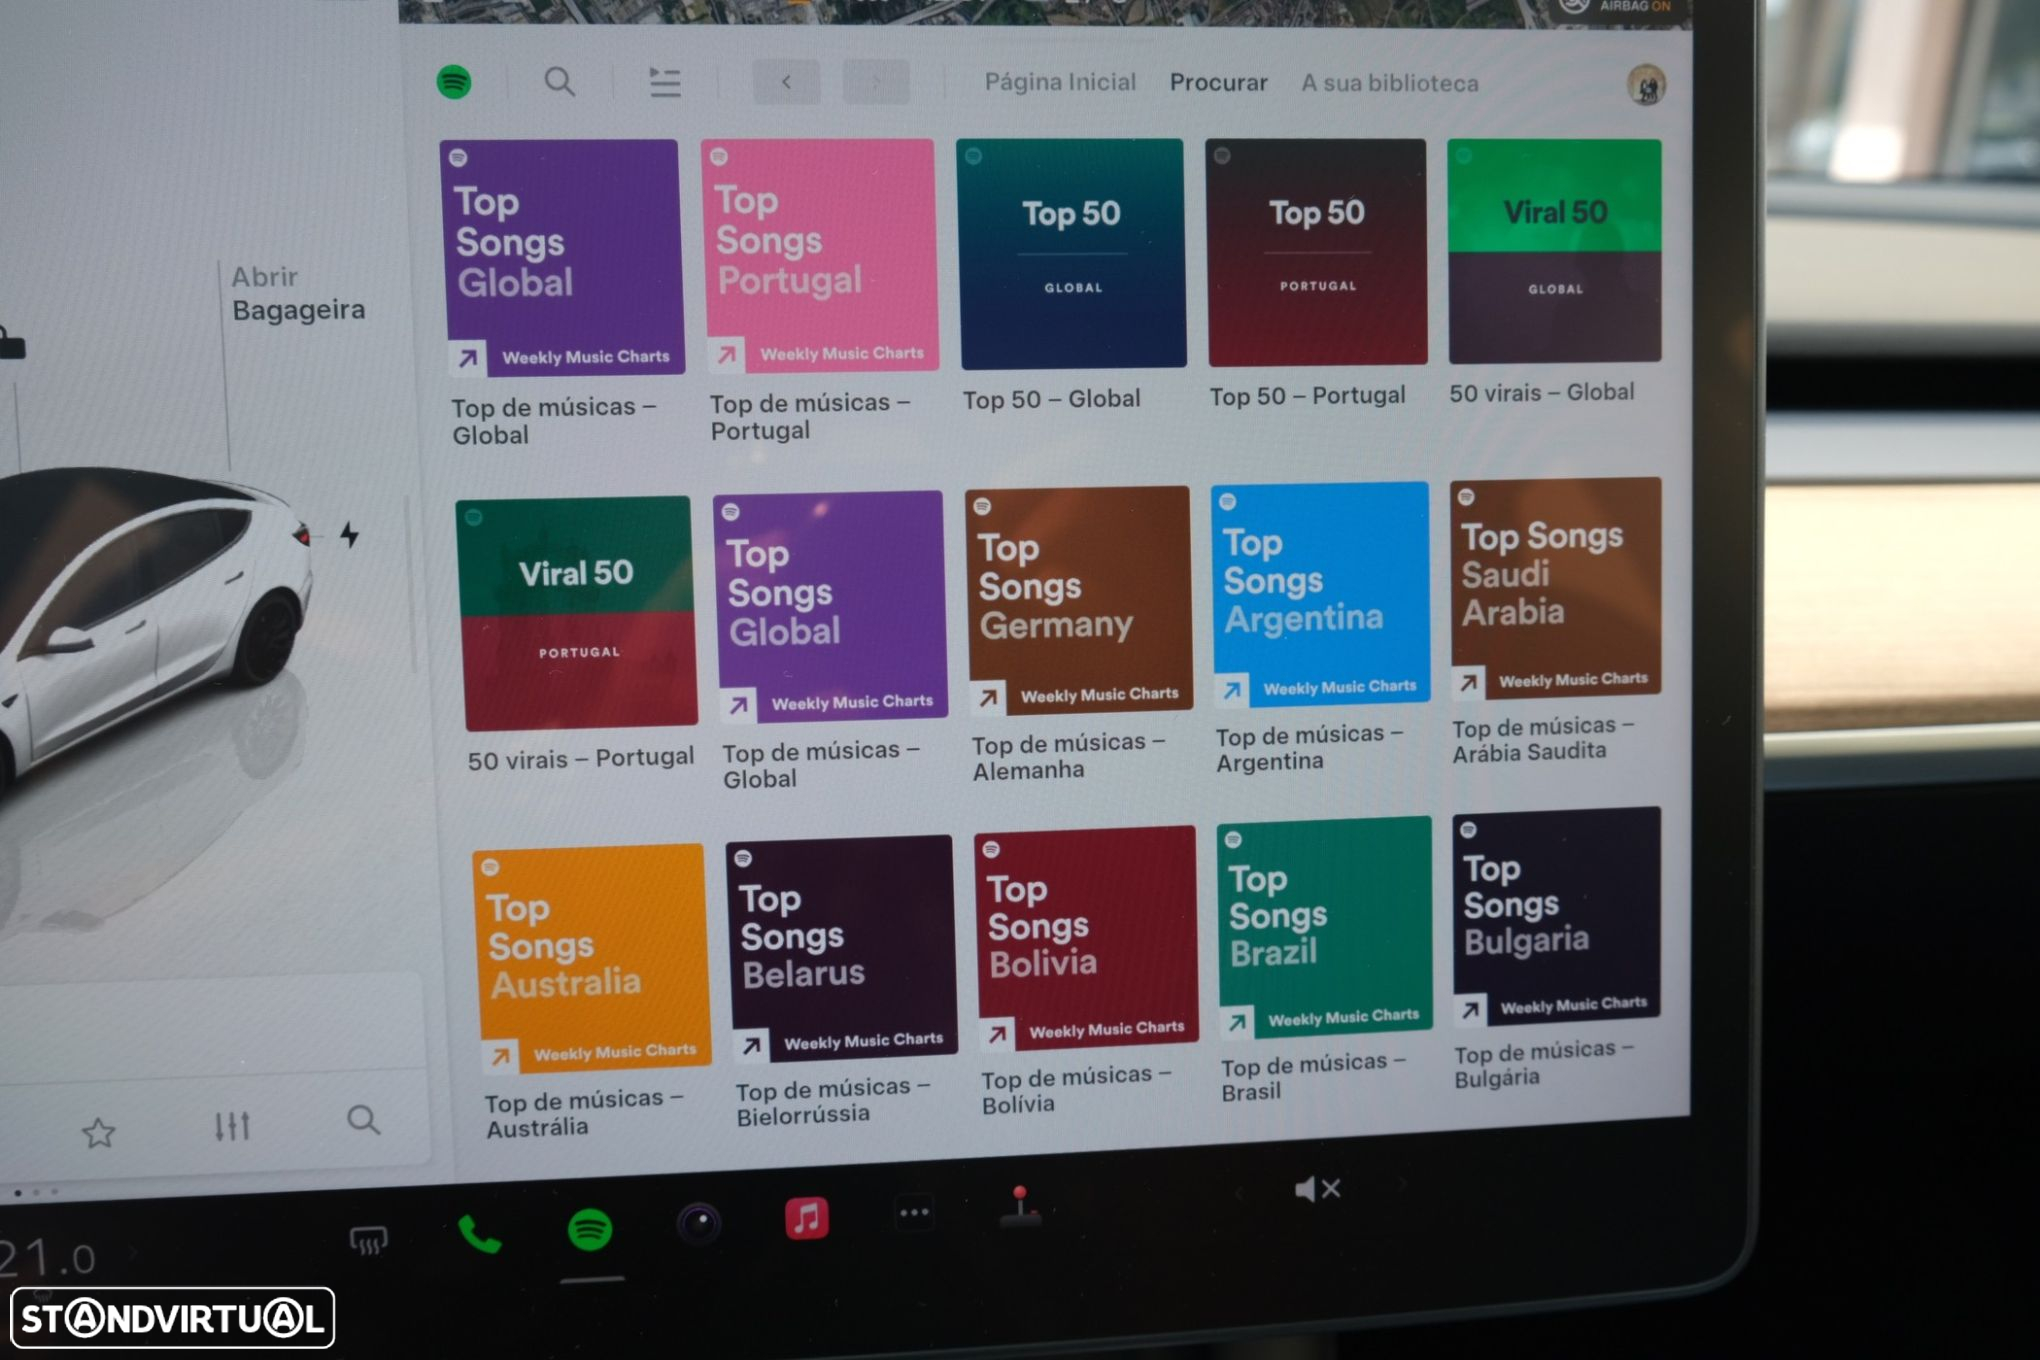Click arrow badge on Top Songs Belarus cover
The height and width of the screenshot is (1360, 2040).
pos(751,1046)
